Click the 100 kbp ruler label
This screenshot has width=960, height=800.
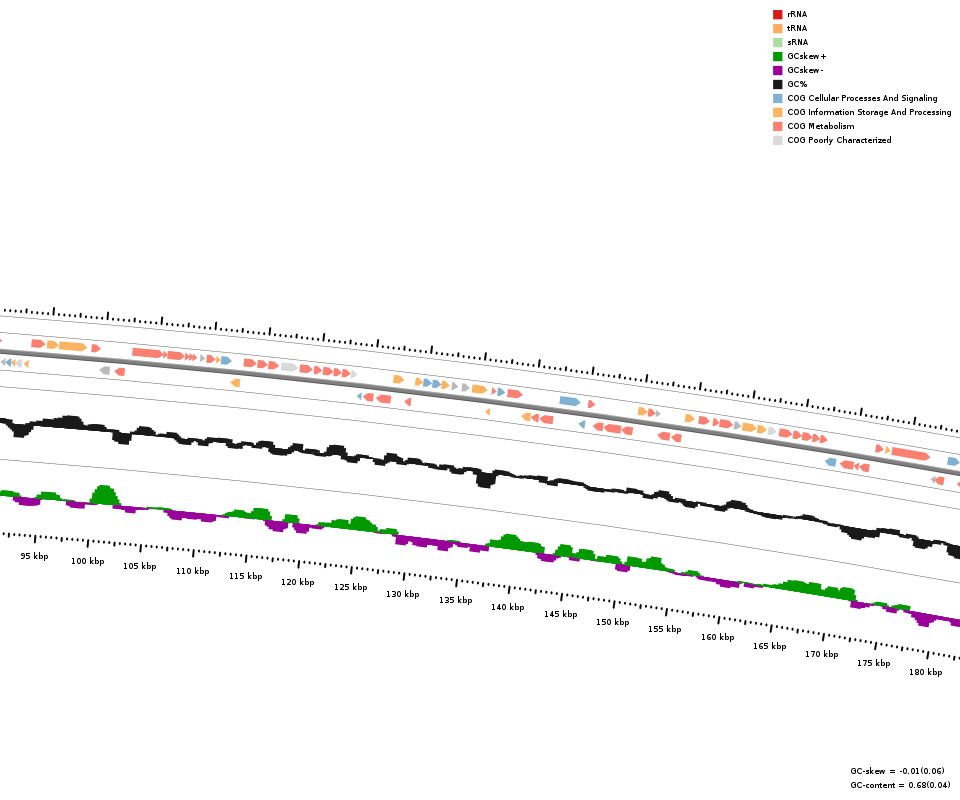tap(87, 561)
